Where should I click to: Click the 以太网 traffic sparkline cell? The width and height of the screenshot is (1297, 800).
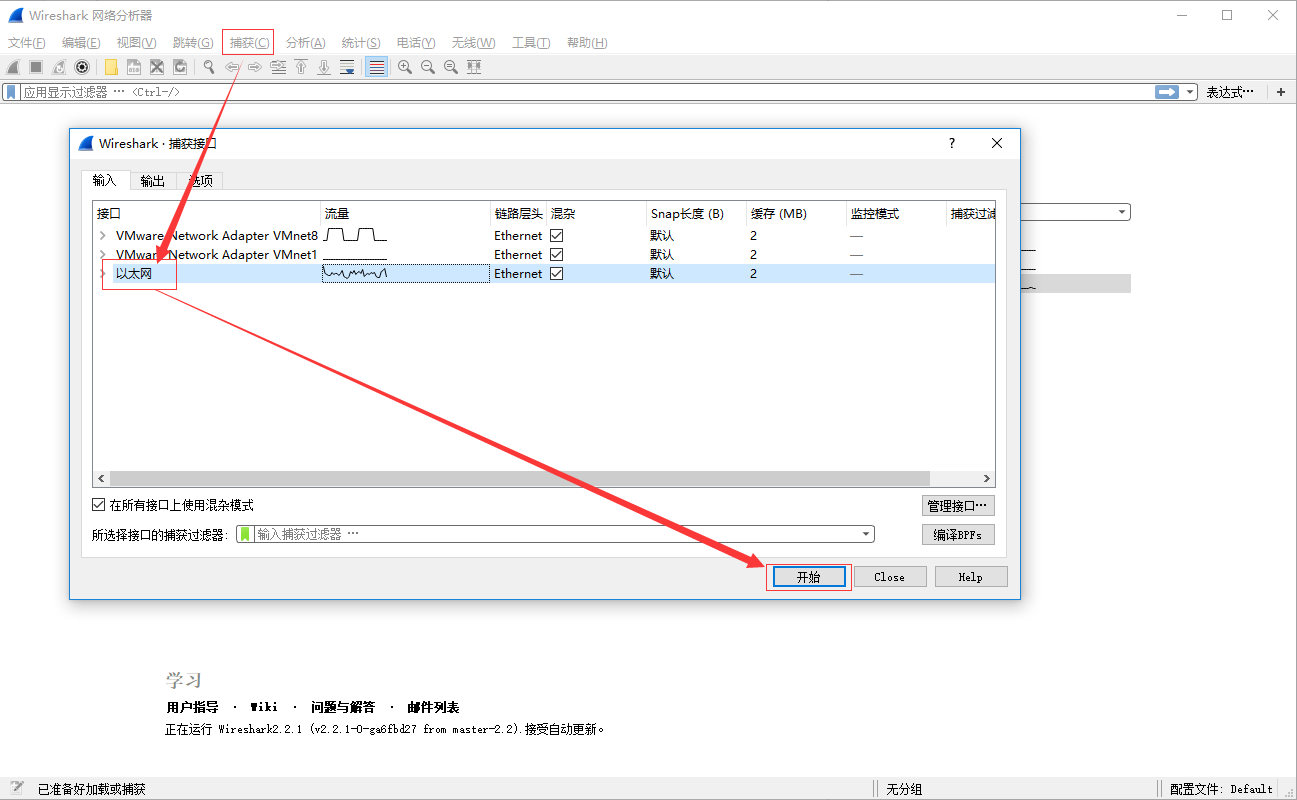tap(405, 273)
